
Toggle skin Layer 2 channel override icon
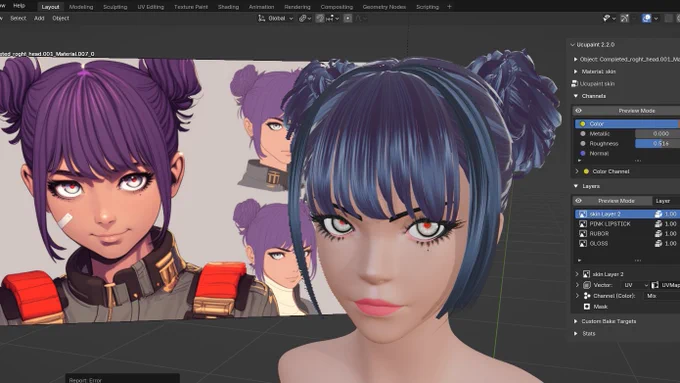(x=658, y=214)
